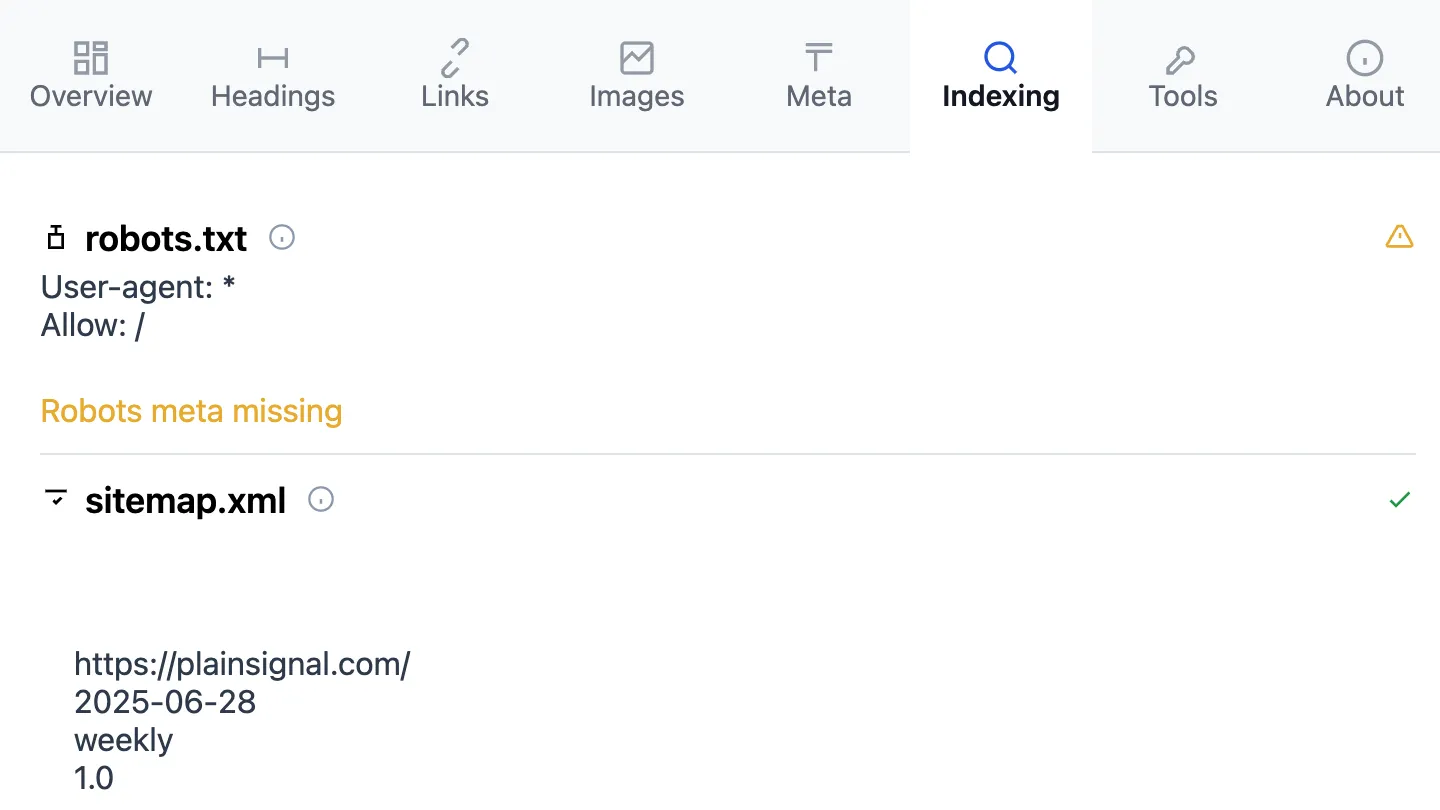Click the sitemap.xml heading
This screenshot has width=1440, height=810.
[x=185, y=500]
